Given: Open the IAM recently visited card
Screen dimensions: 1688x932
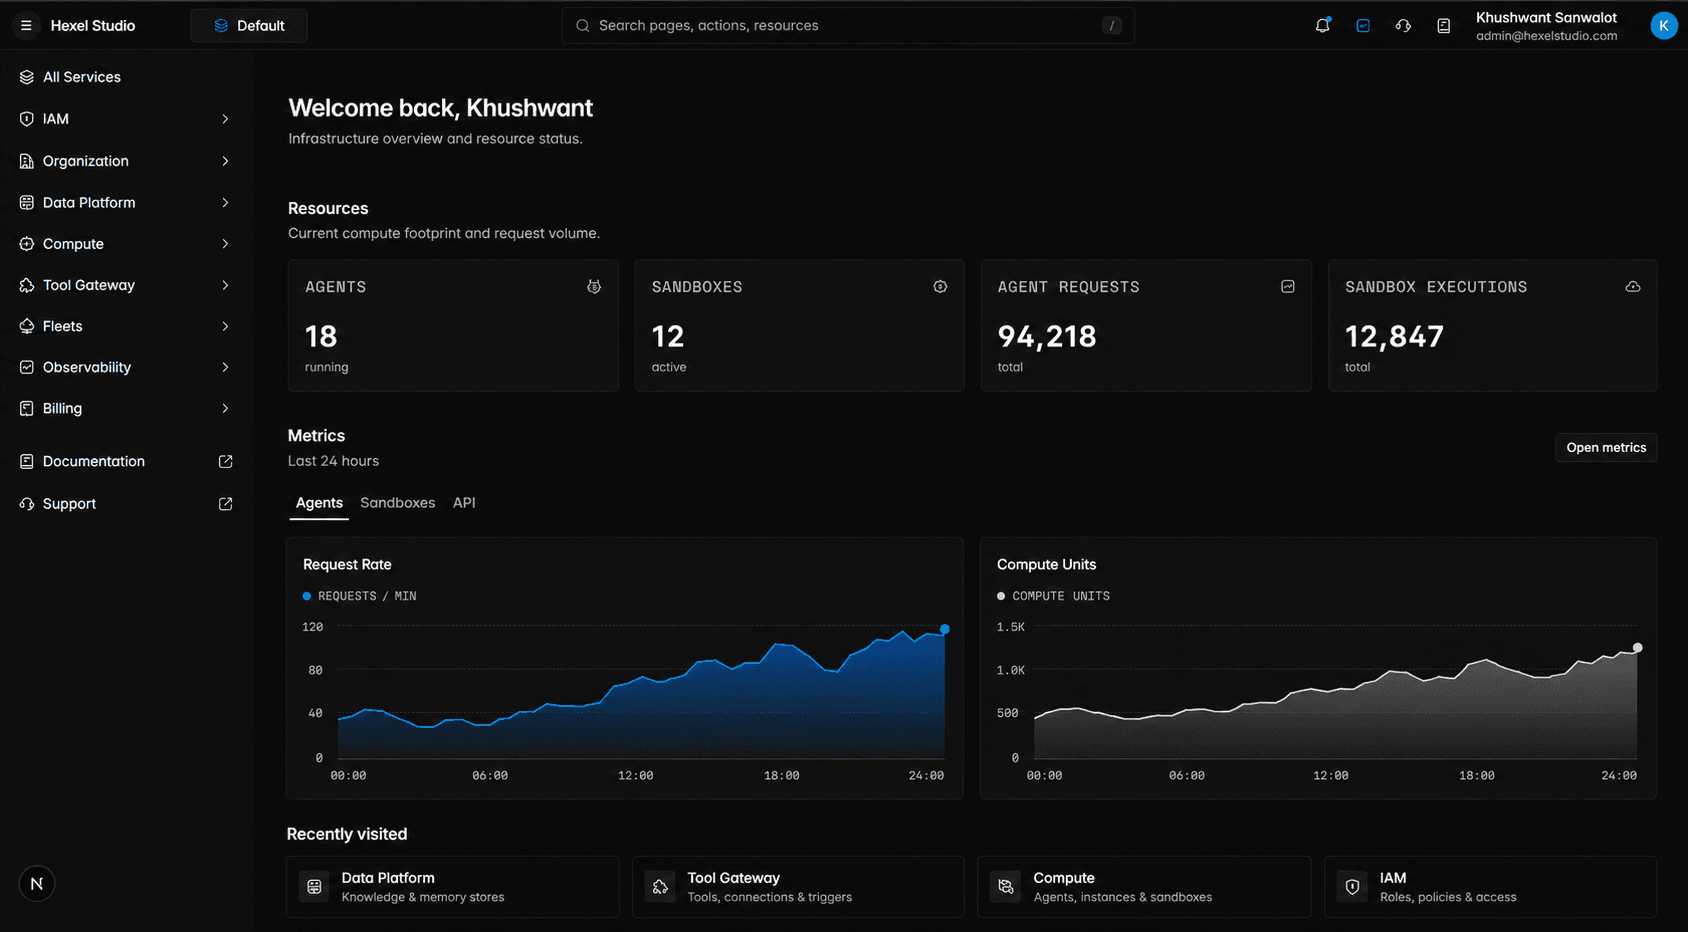Looking at the screenshot, I should (1490, 887).
